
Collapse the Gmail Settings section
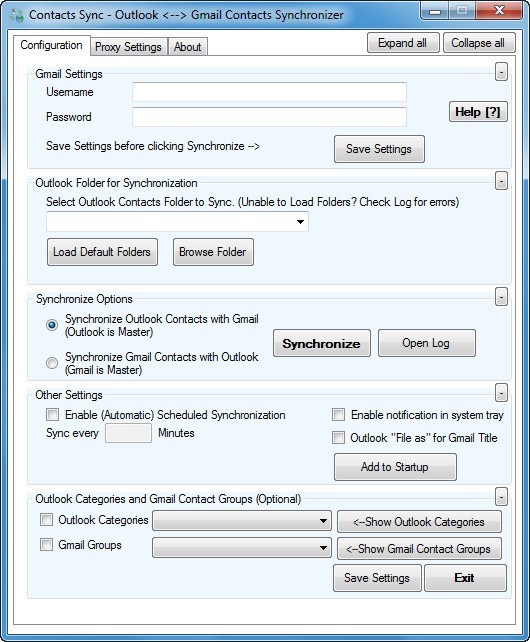pyautogui.click(x=501, y=72)
